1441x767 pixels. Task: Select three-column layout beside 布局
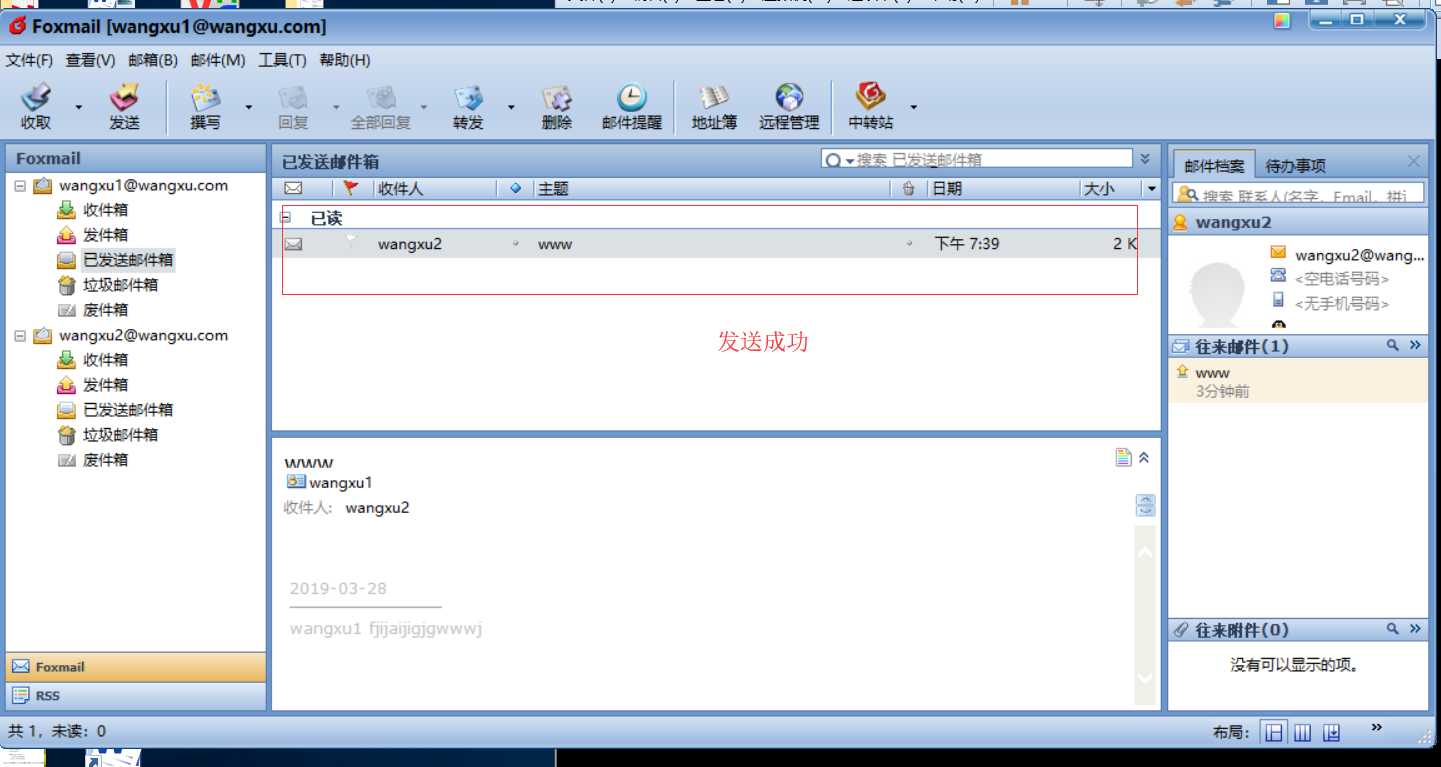1302,733
